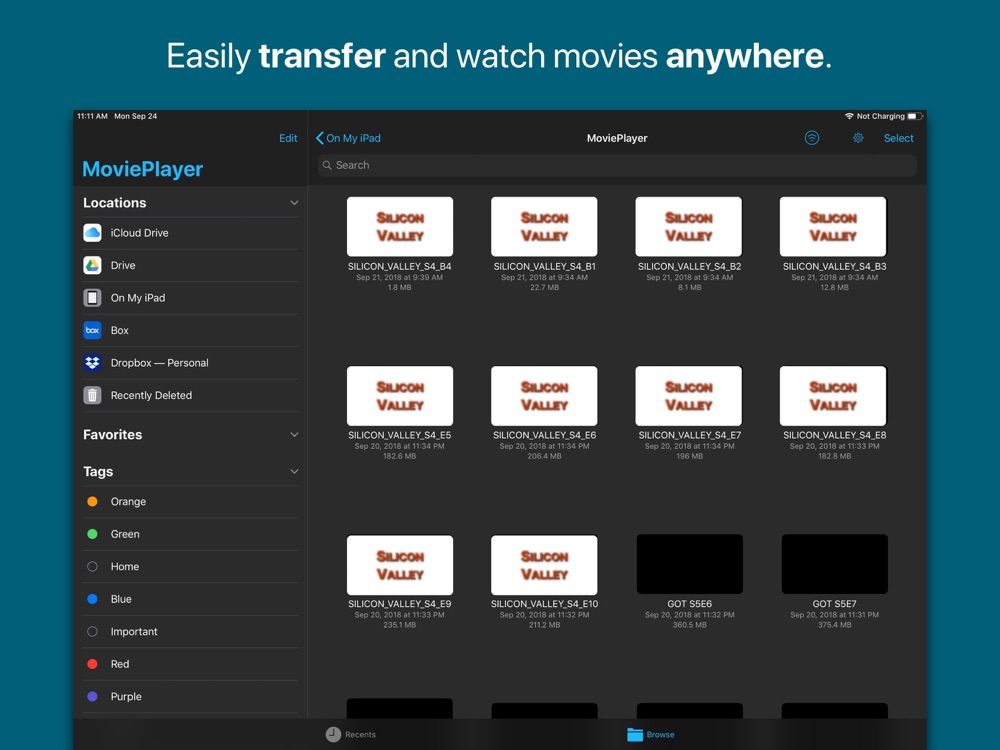
Task: Click the GOT S5E6 file name
Action: click(x=689, y=604)
